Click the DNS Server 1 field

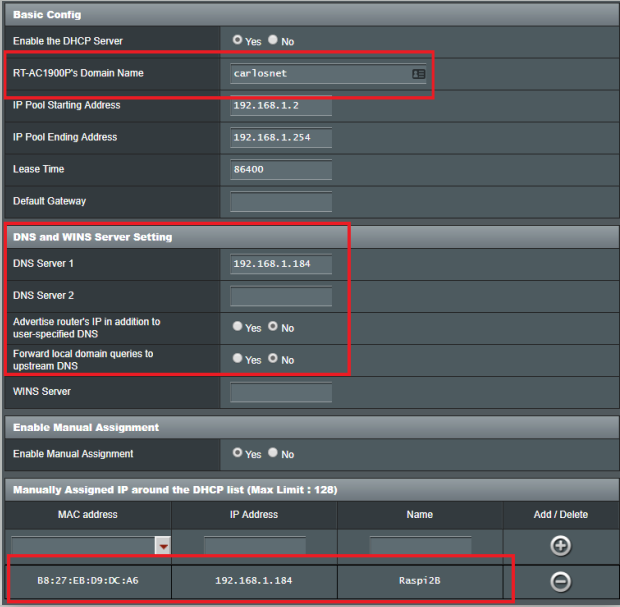click(281, 264)
